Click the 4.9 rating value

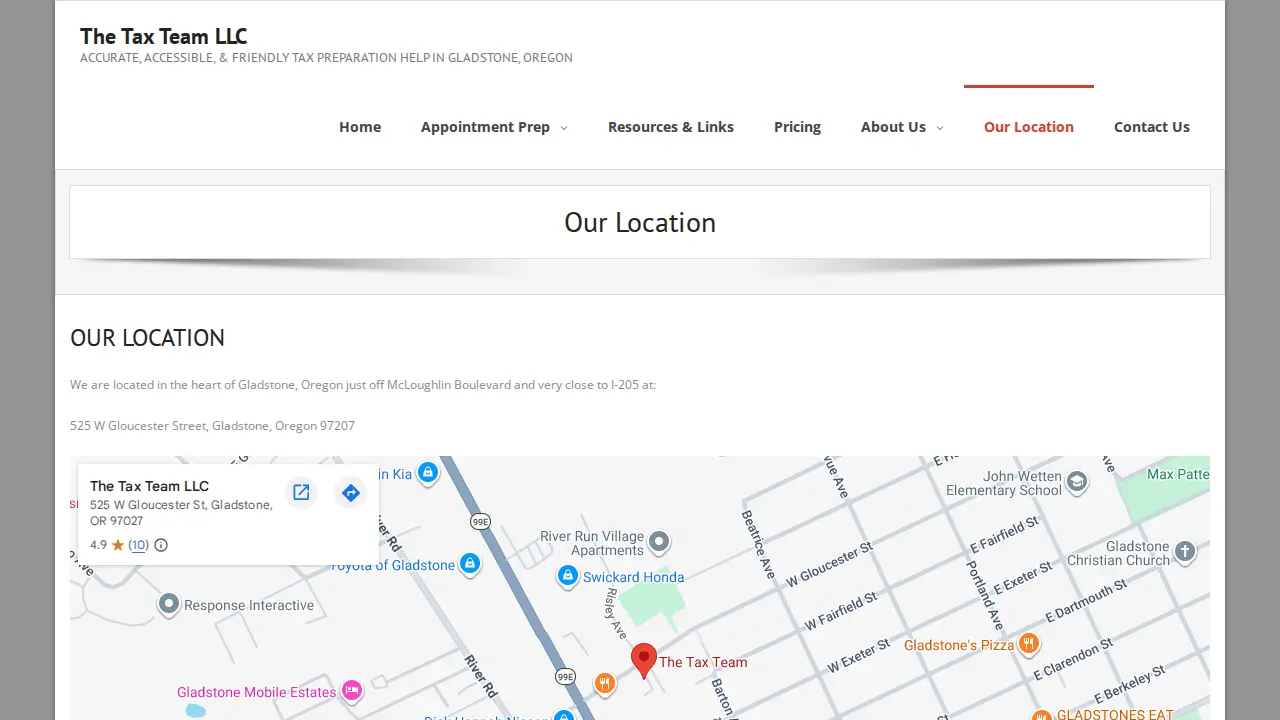(x=98, y=545)
